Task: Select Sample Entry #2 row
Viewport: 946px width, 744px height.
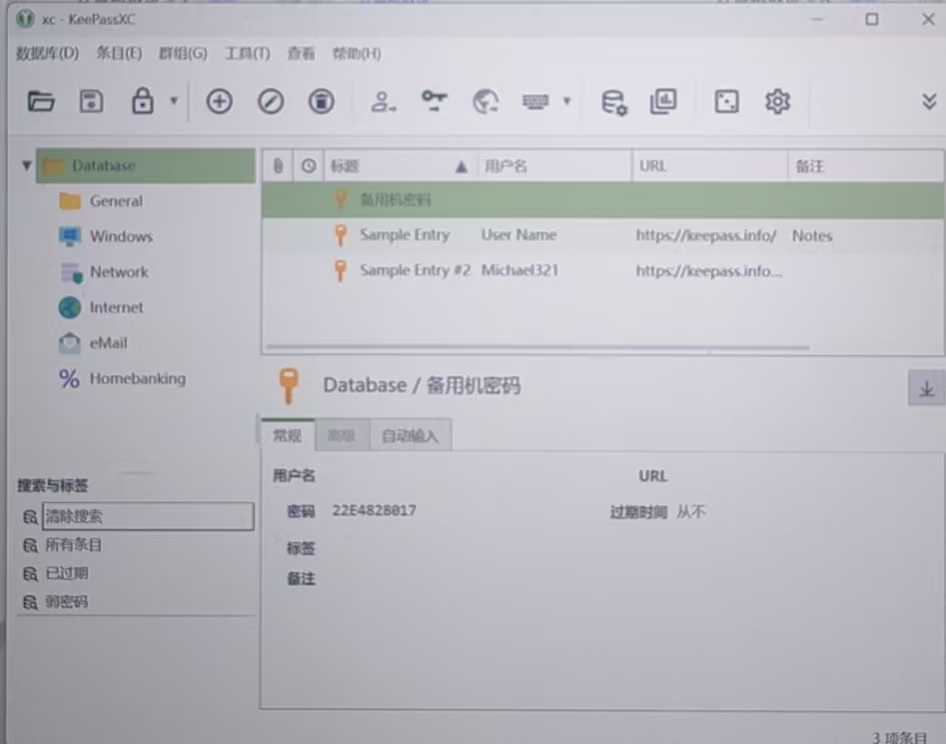Action: tap(603, 270)
